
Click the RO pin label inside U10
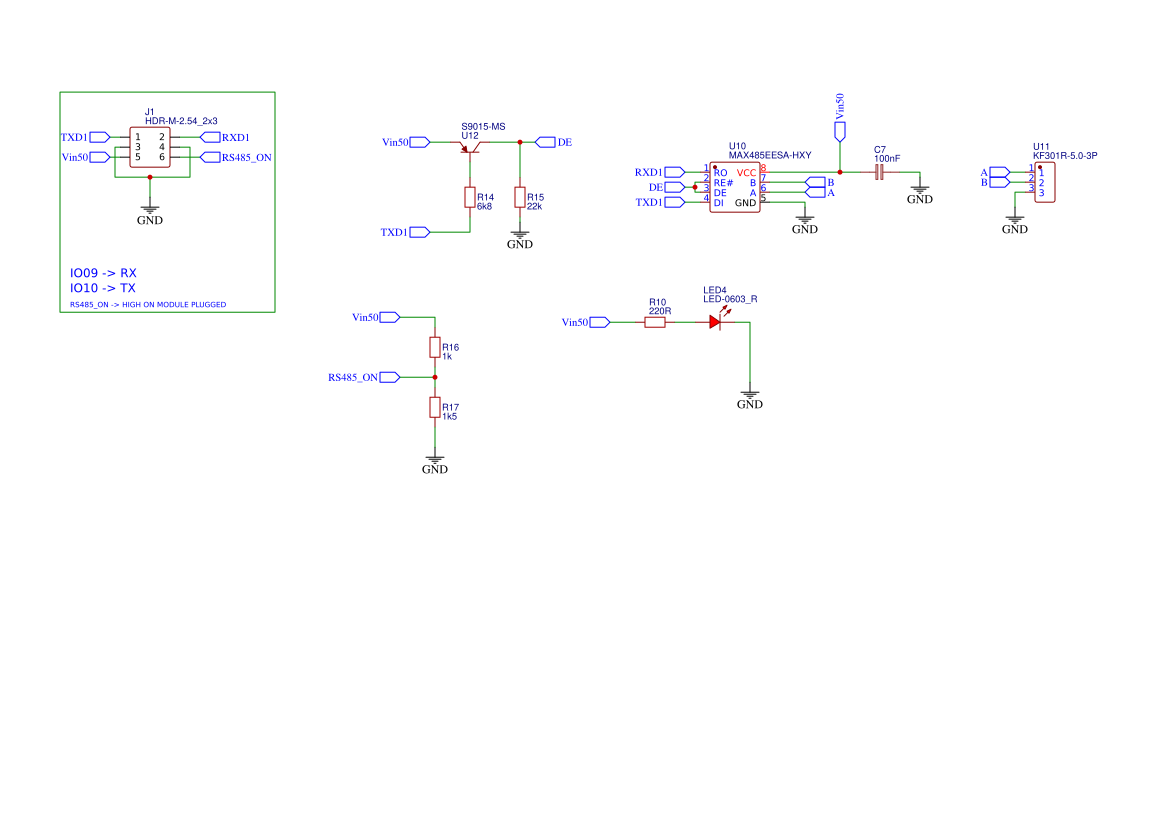tap(720, 173)
